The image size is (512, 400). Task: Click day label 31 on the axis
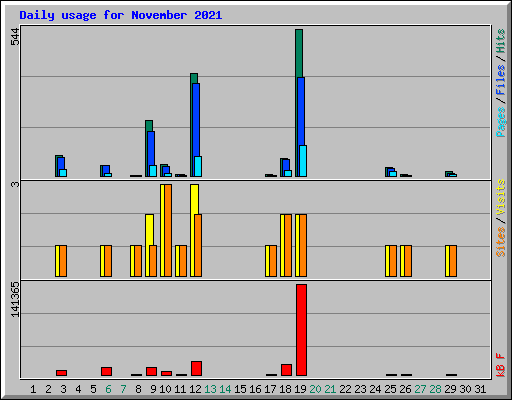pyautogui.click(x=480, y=389)
